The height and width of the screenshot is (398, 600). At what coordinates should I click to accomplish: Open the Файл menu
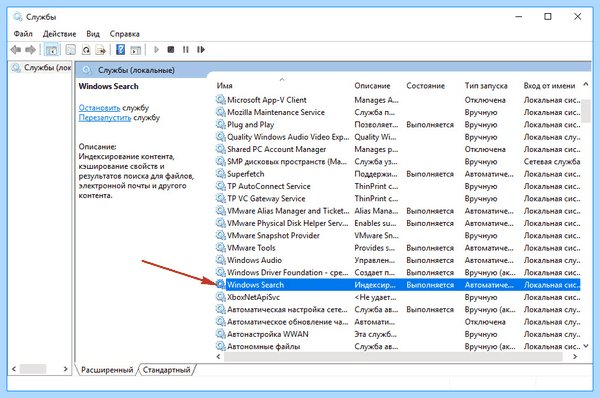point(23,34)
